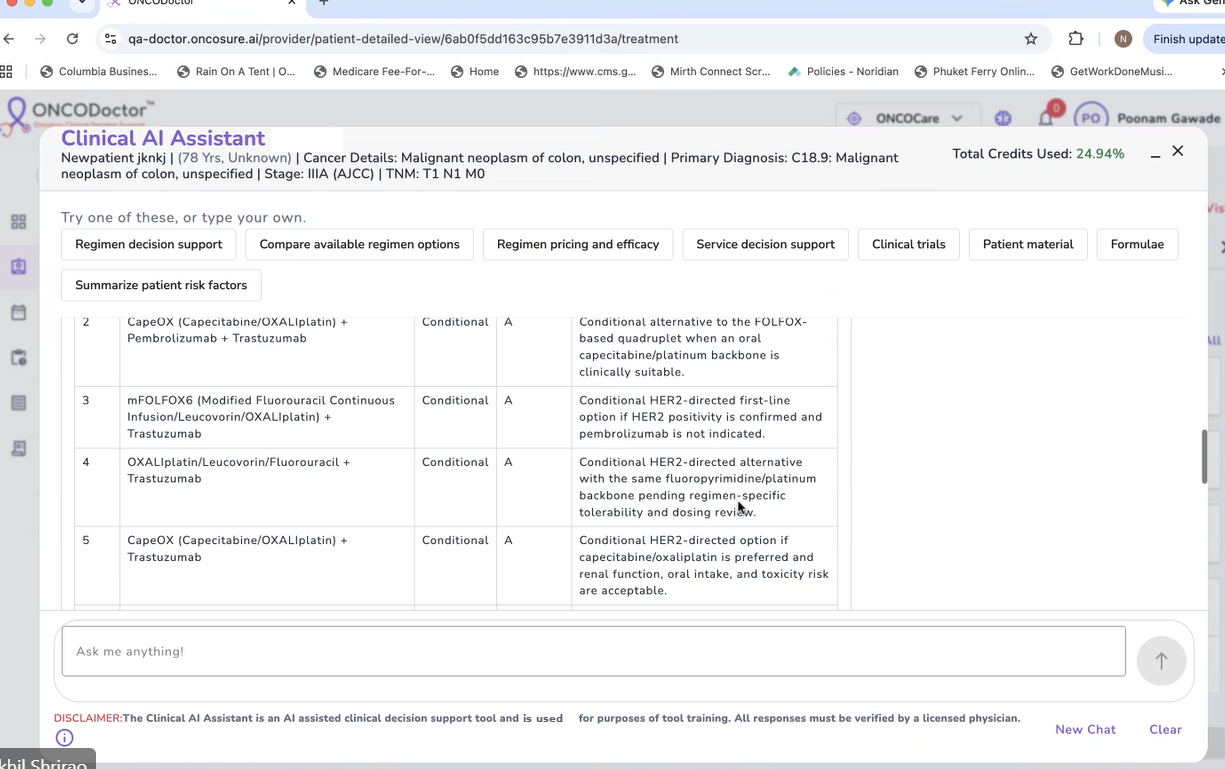Click the chat panel vertical scrollbar
This screenshot has height=769, width=1225.
pos(1204,457)
